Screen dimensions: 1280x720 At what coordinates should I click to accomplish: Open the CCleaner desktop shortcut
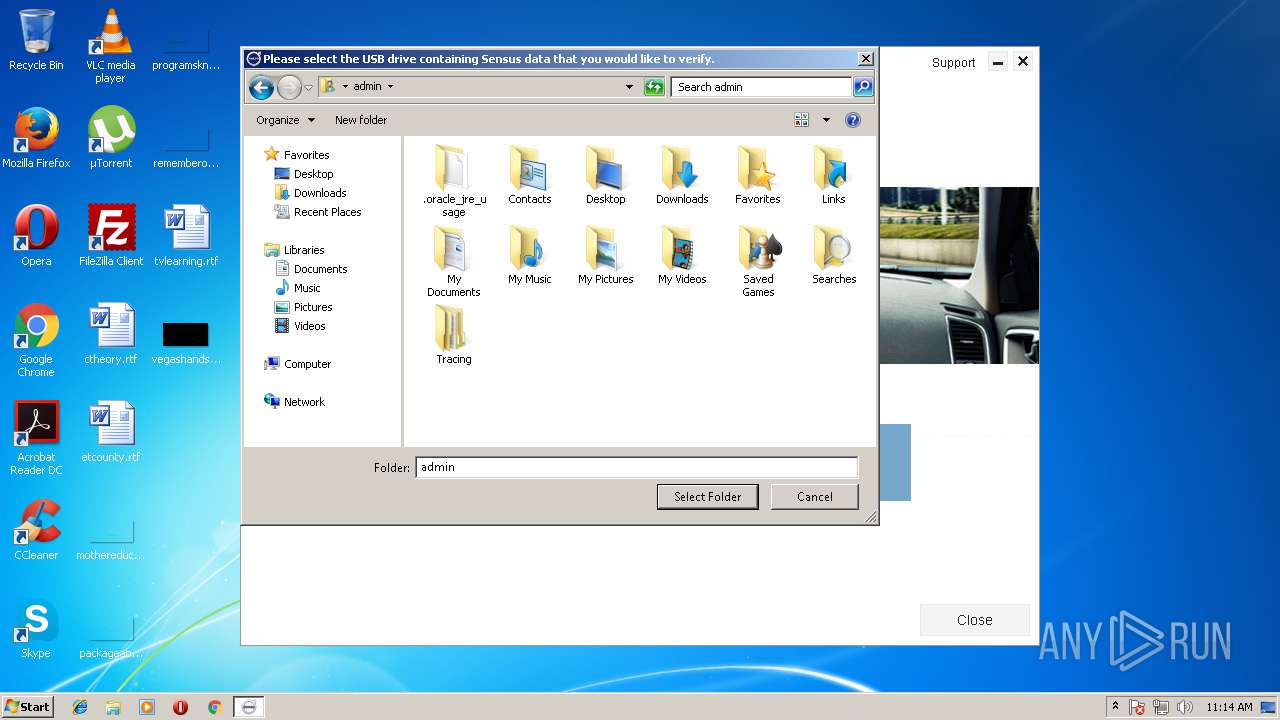click(36, 530)
